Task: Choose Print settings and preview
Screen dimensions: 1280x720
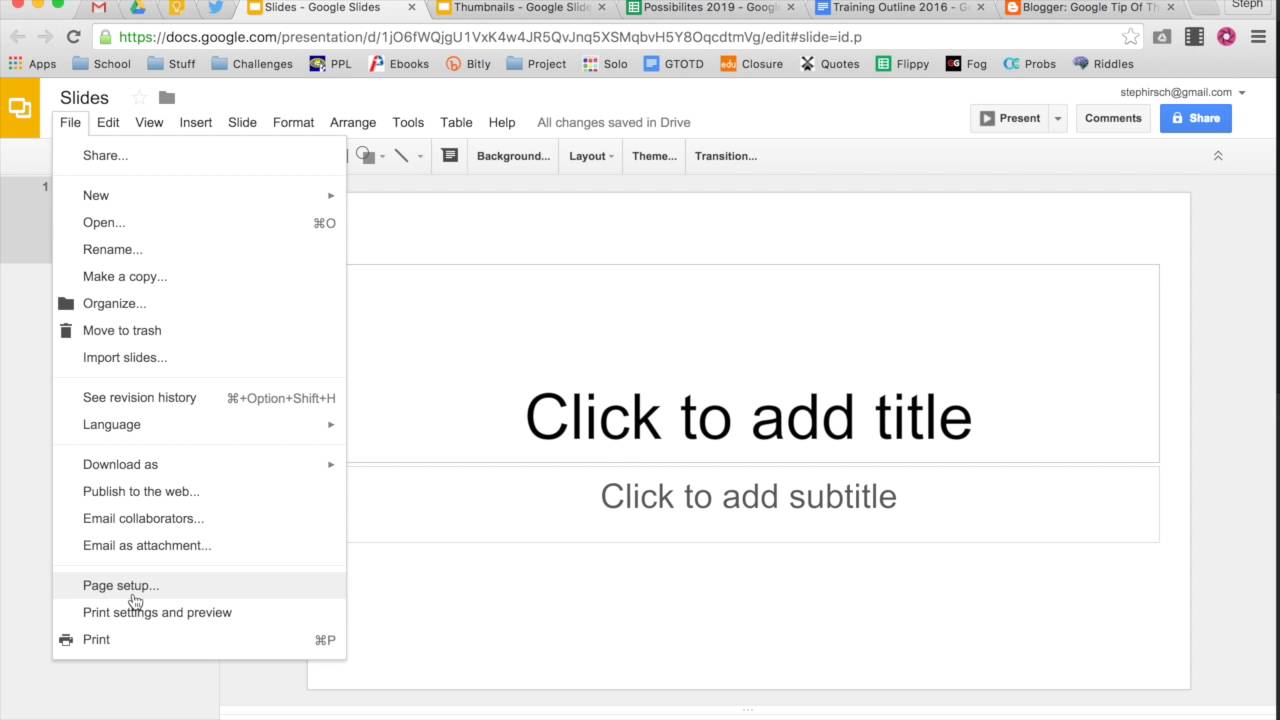Action: pos(199,613)
